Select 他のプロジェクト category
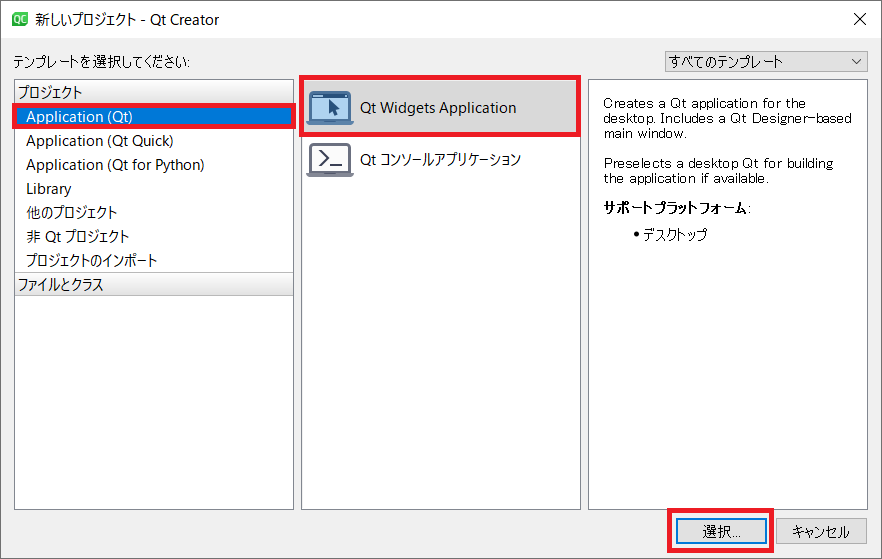Screen dimensions: 882x559 154,213
